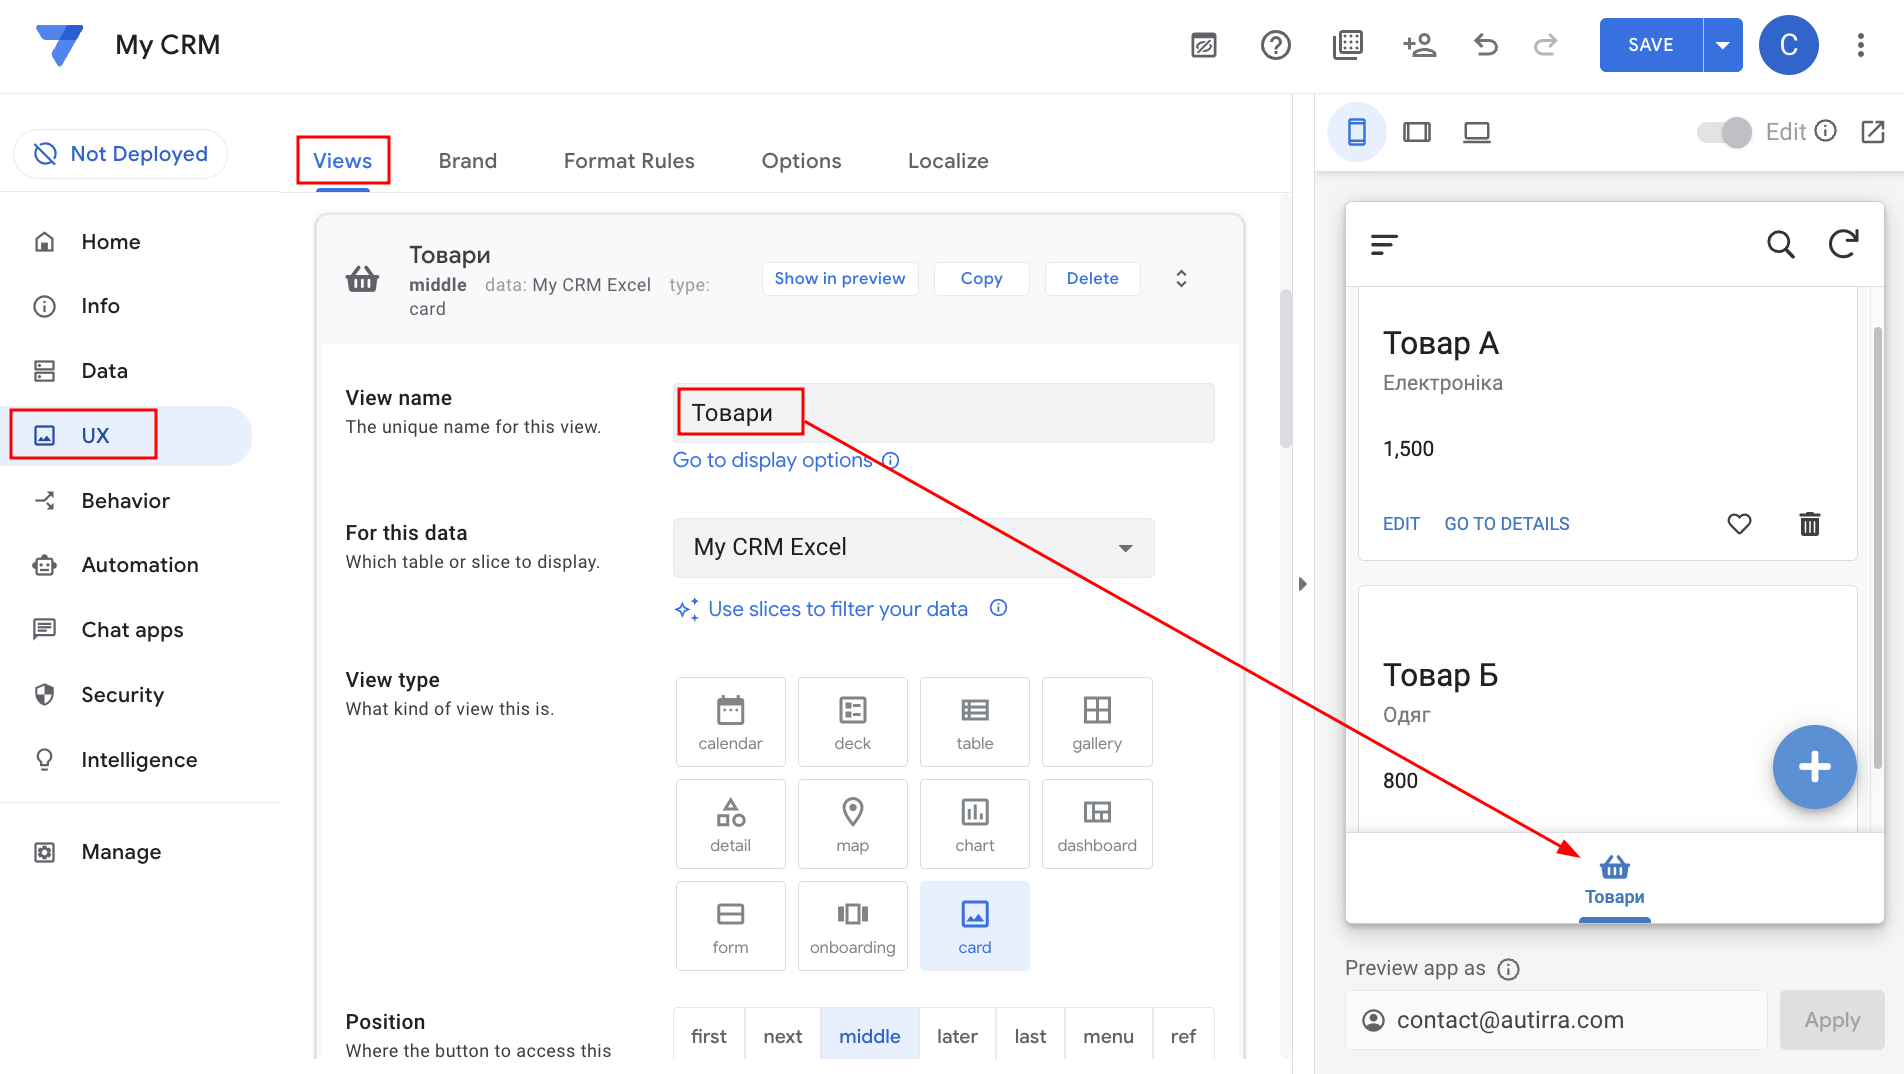Select the calendar view type
The height and width of the screenshot is (1074, 1904).
point(731,722)
